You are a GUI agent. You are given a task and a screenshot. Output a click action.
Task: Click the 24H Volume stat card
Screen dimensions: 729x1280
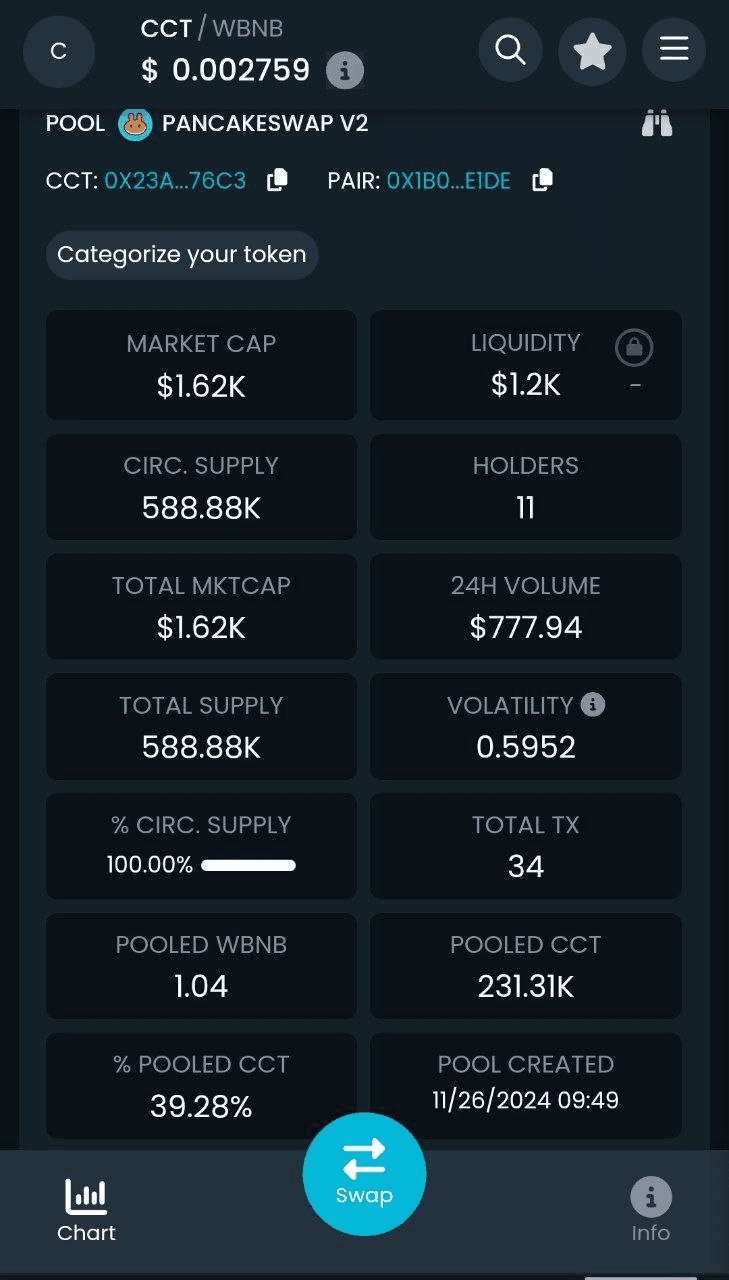point(526,607)
